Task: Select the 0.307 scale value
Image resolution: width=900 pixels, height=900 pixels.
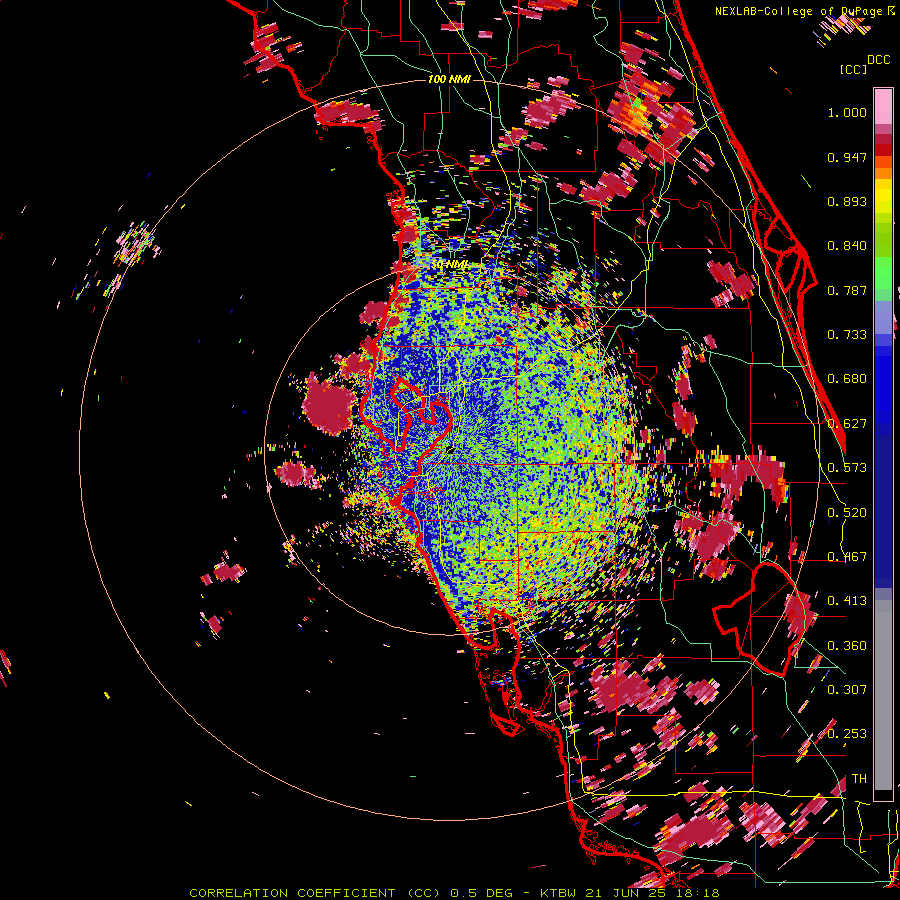Action: click(847, 689)
